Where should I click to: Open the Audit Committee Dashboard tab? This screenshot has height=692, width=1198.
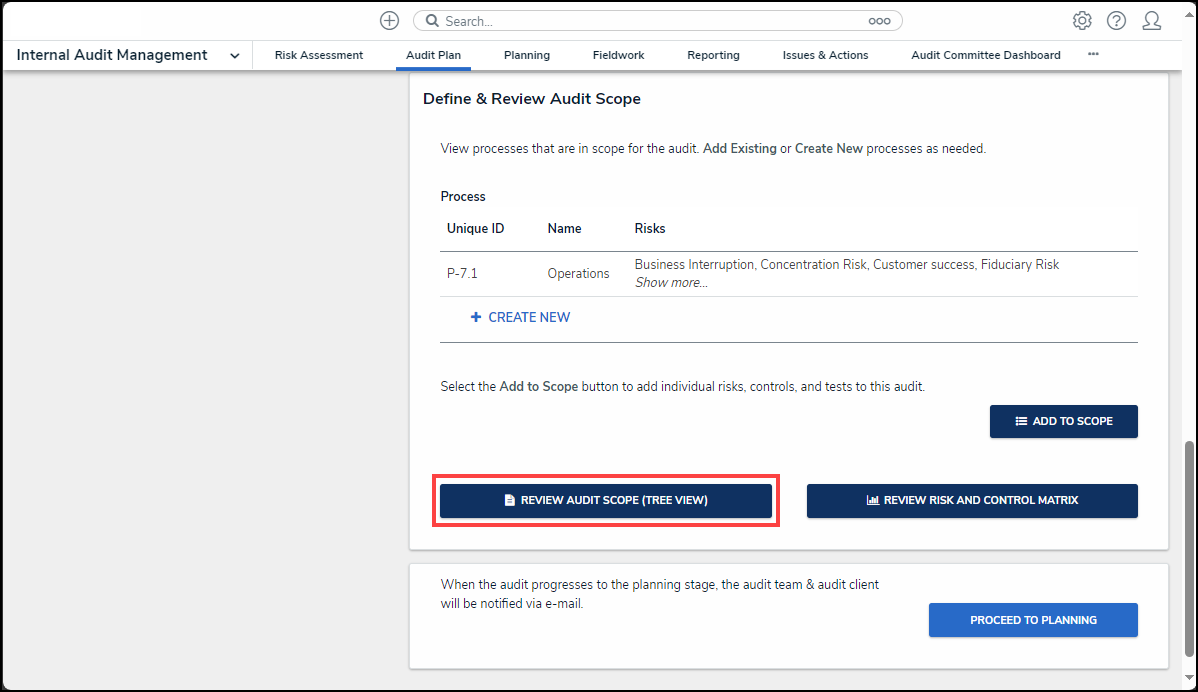[985, 56]
